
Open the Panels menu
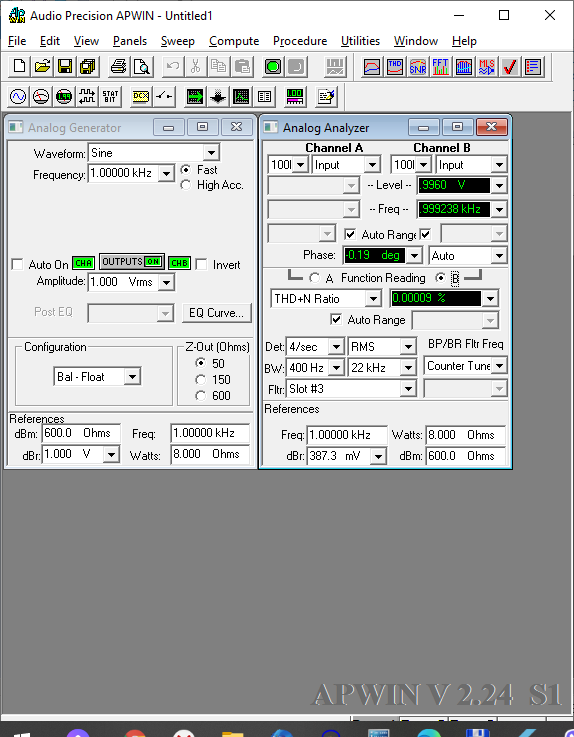pyautogui.click(x=130, y=41)
